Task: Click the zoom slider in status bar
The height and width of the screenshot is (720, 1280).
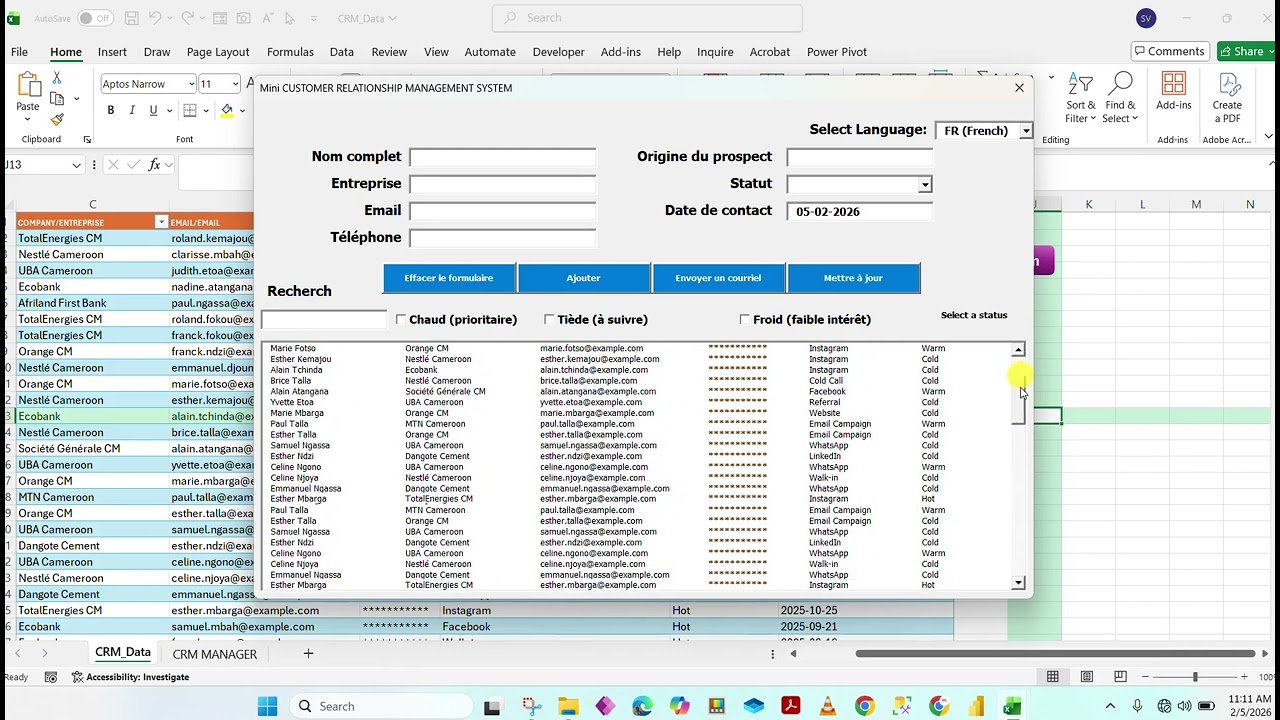Action: click(1194, 677)
